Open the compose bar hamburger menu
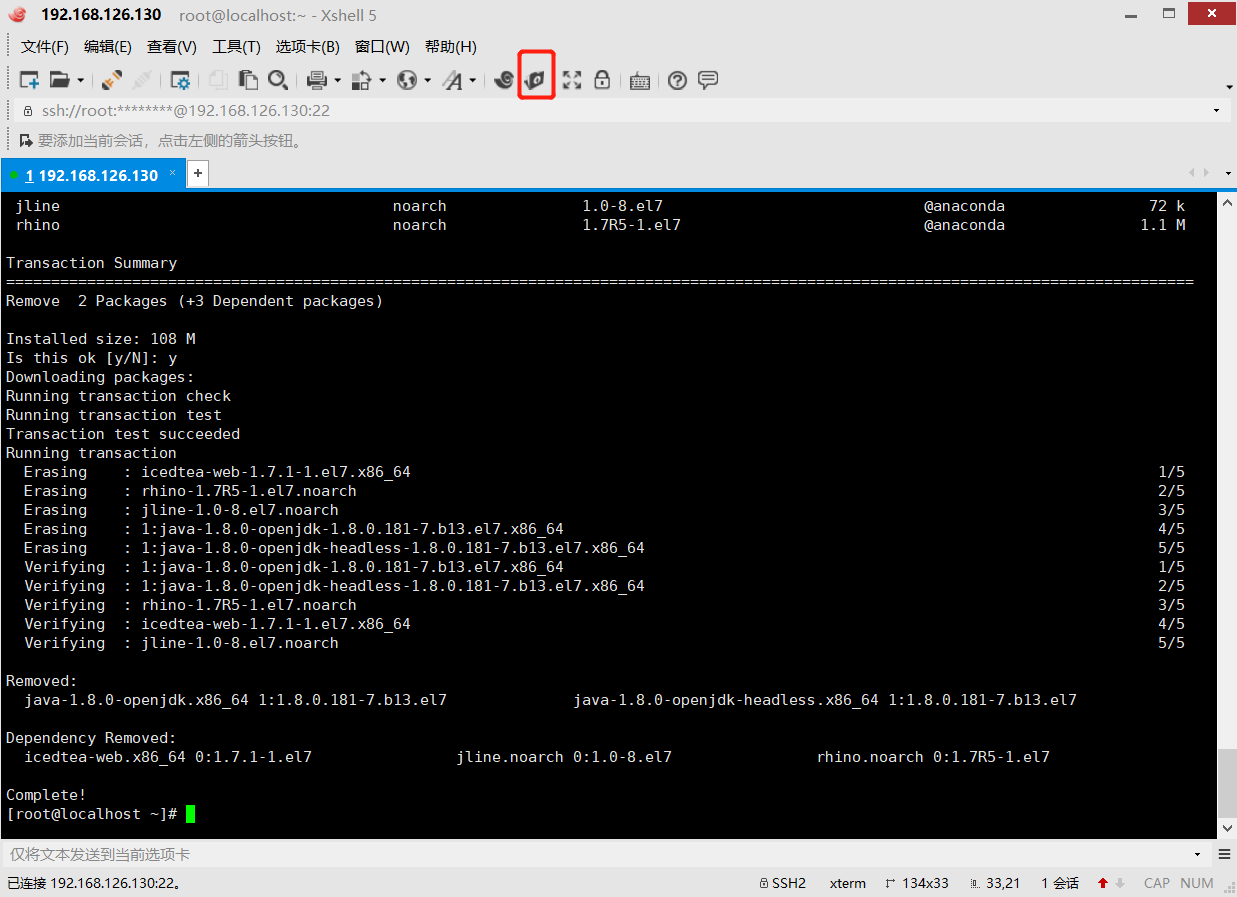 coord(1224,855)
